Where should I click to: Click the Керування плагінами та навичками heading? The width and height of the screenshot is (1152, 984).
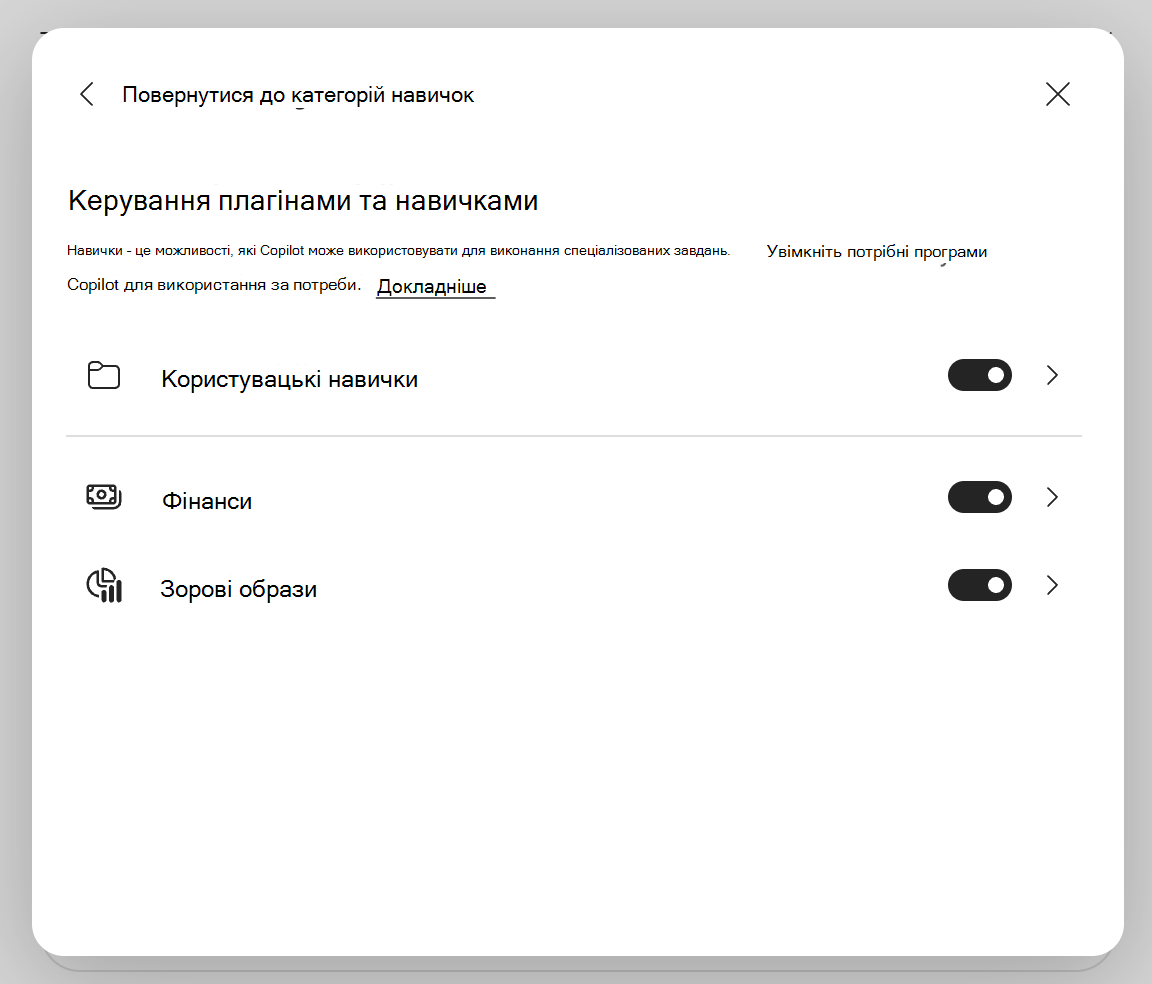tap(303, 201)
